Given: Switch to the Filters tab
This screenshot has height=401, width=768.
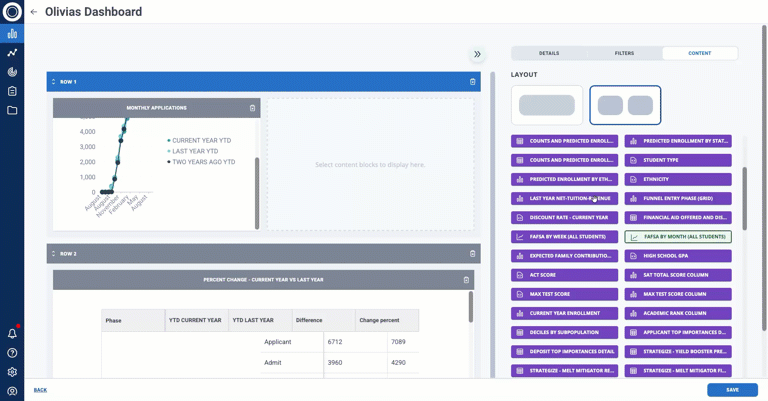Looking at the screenshot, I should [624, 53].
